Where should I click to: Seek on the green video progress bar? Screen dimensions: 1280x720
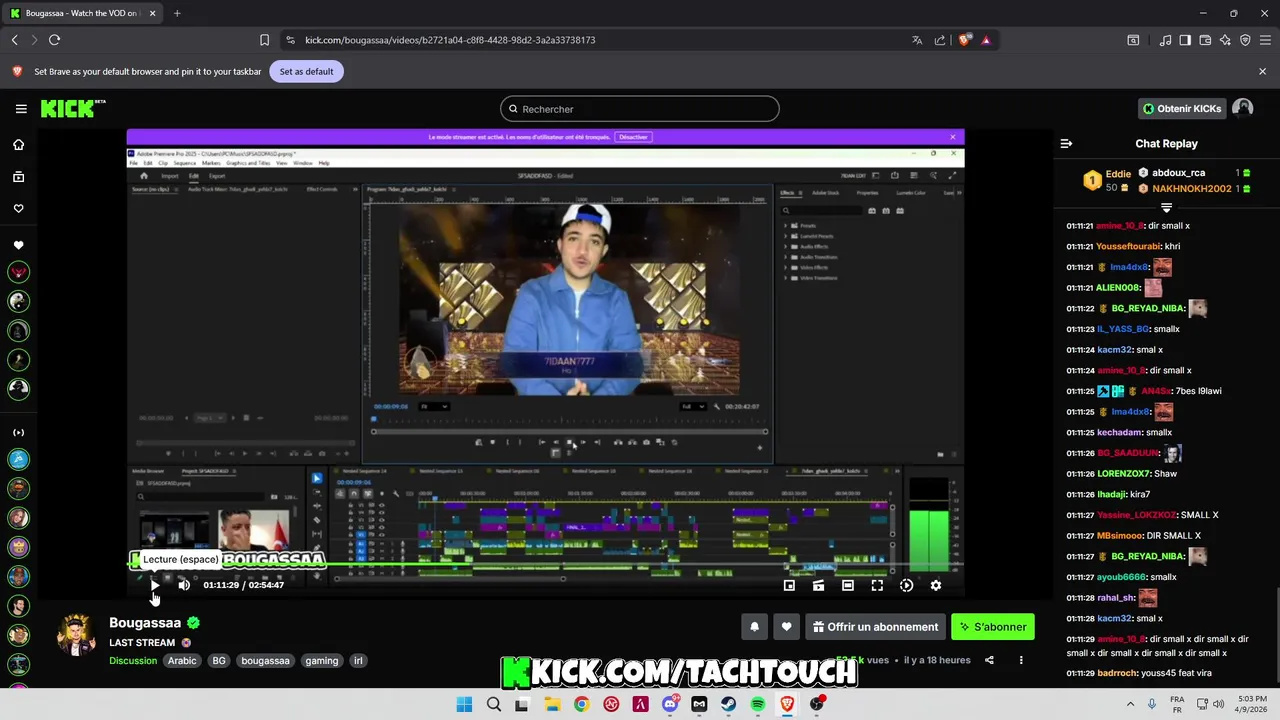pos(545,566)
